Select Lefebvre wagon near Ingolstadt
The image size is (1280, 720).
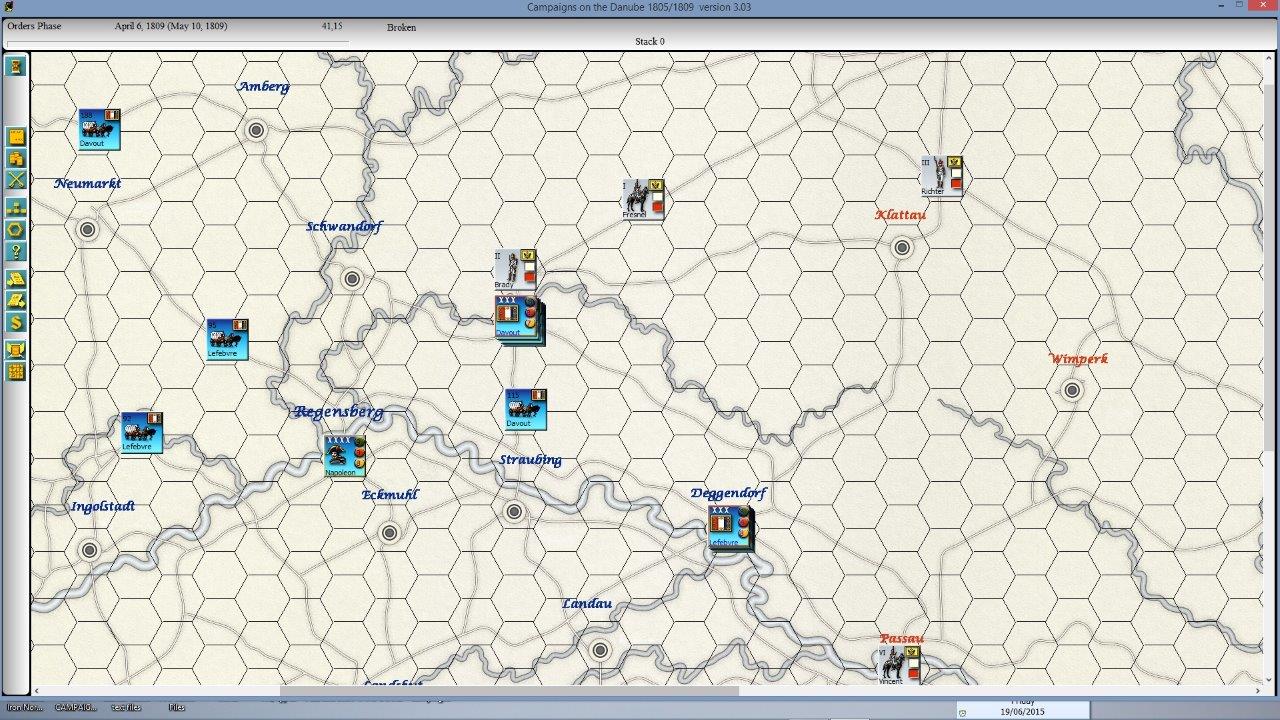coord(141,433)
